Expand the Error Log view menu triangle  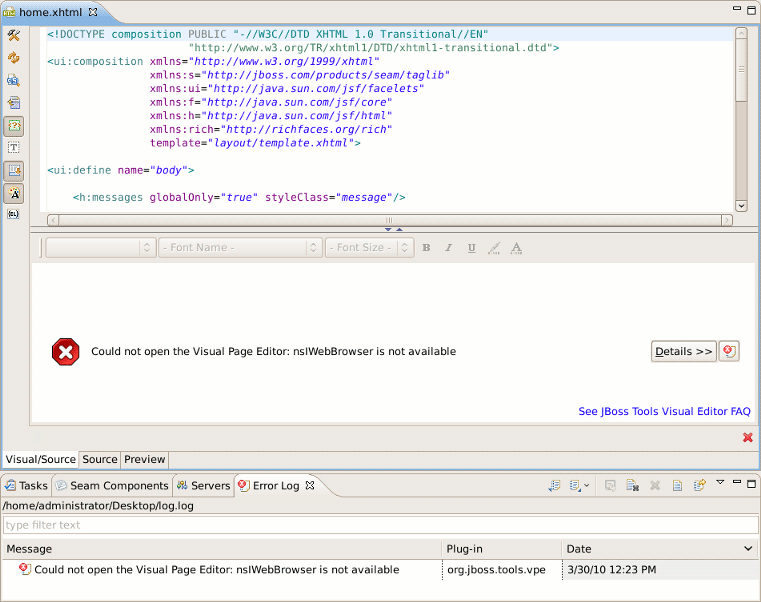pyautogui.click(x=720, y=483)
